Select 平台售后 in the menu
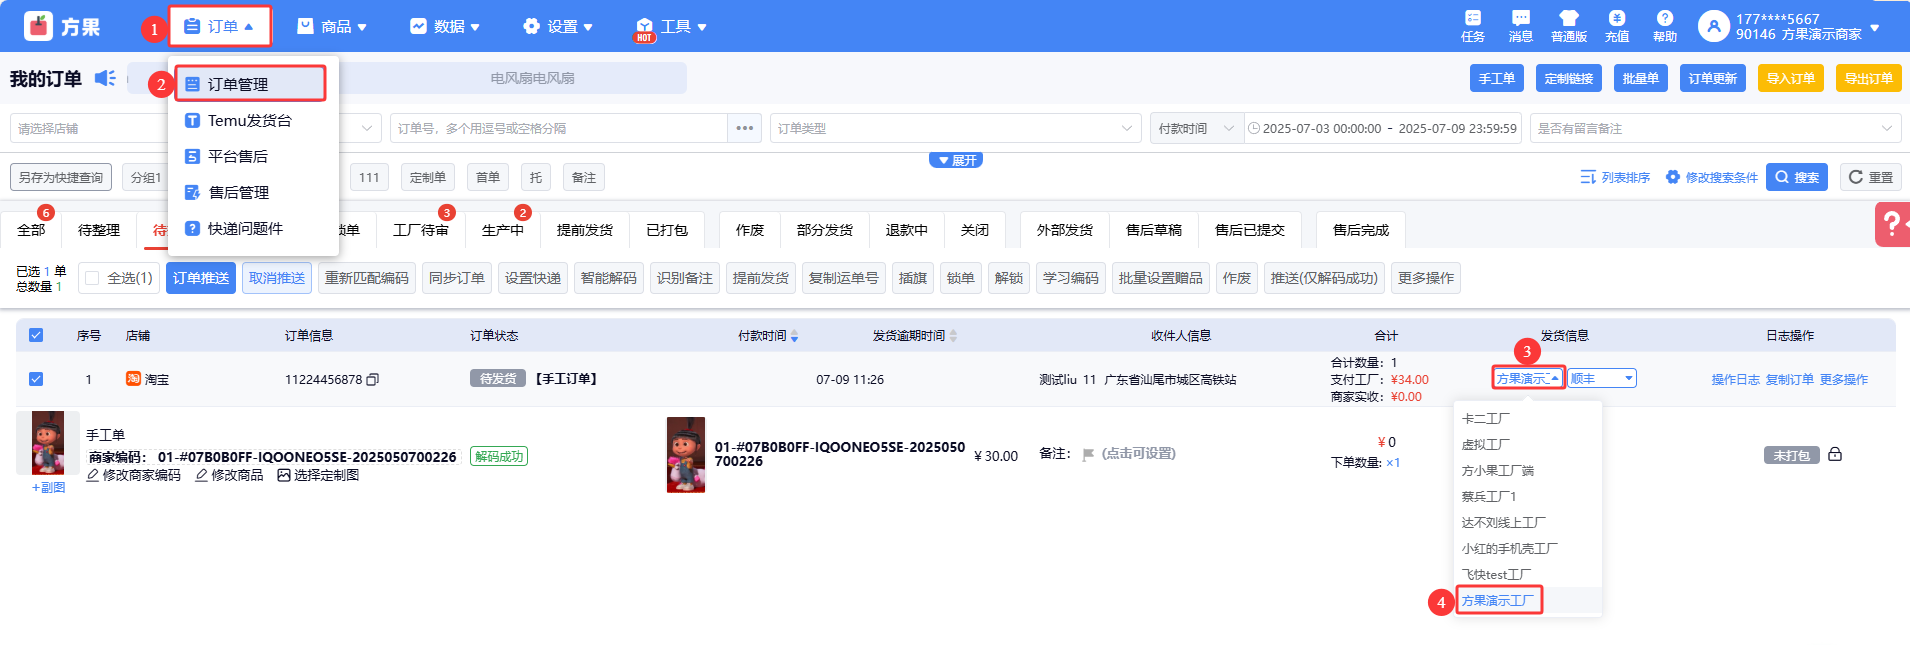This screenshot has width=1910, height=645. pyautogui.click(x=226, y=156)
